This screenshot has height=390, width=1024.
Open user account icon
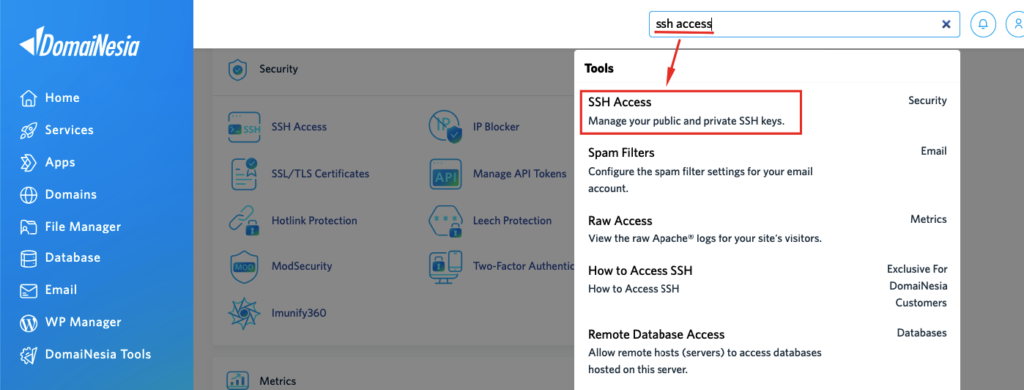1016,24
